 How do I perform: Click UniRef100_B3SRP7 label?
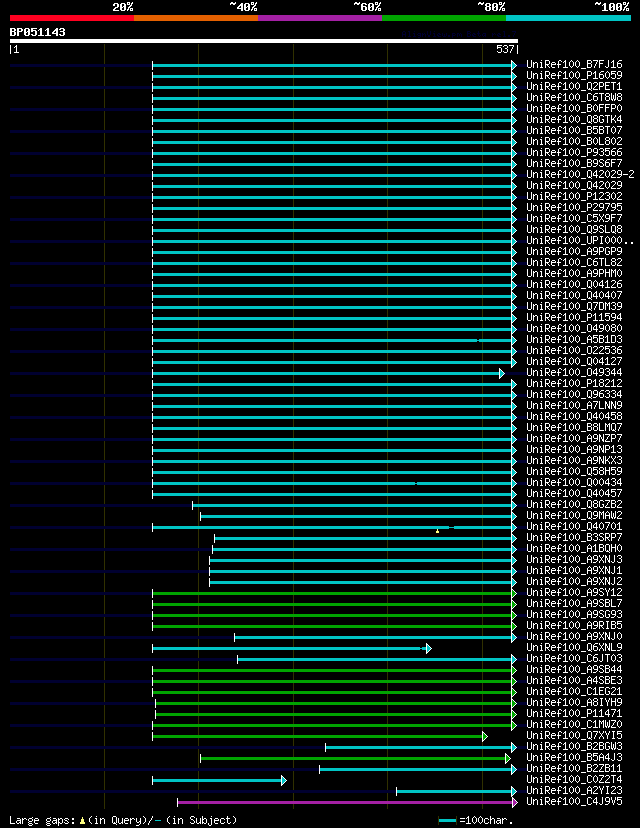pyautogui.click(x=574, y=538)
